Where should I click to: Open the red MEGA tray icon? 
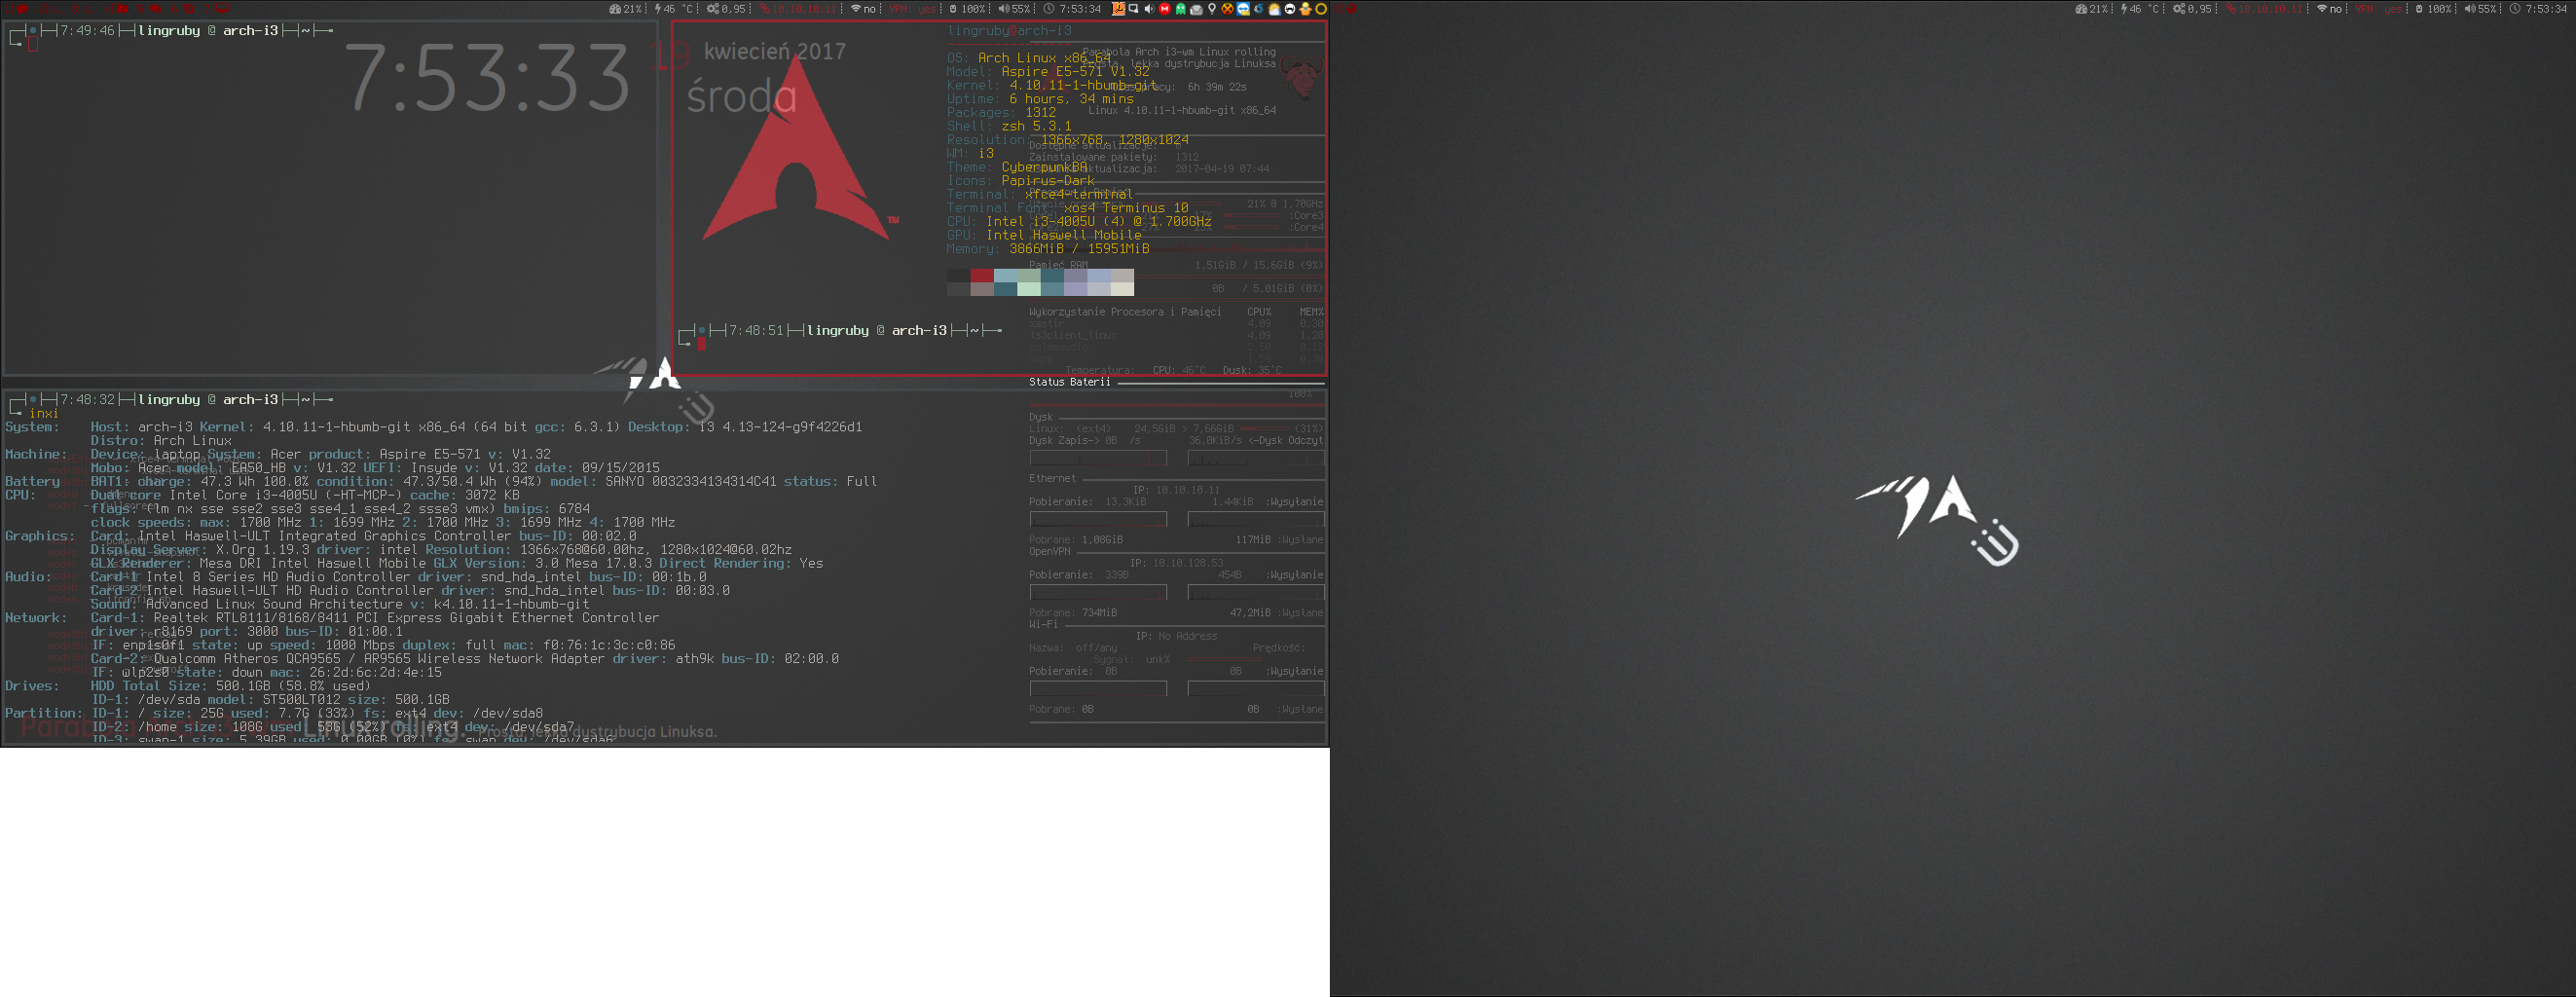(x=1164, y=9)
